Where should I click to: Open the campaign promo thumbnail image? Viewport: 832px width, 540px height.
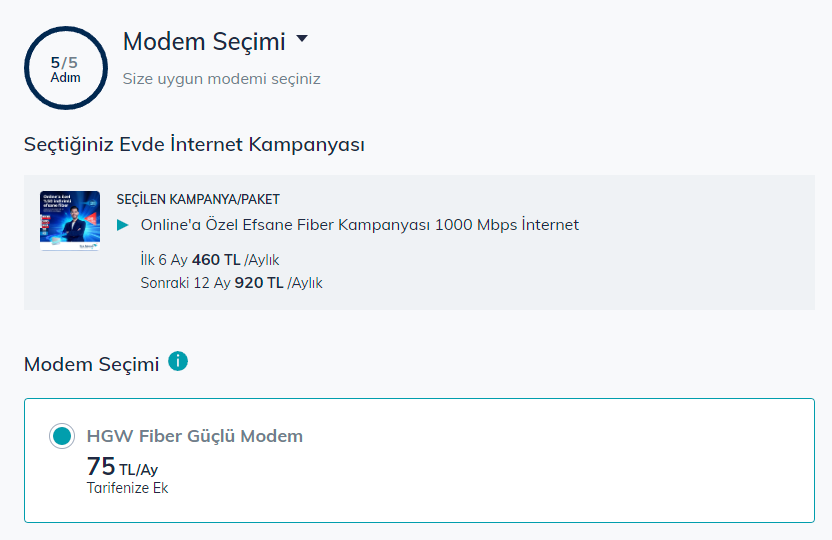70,220
